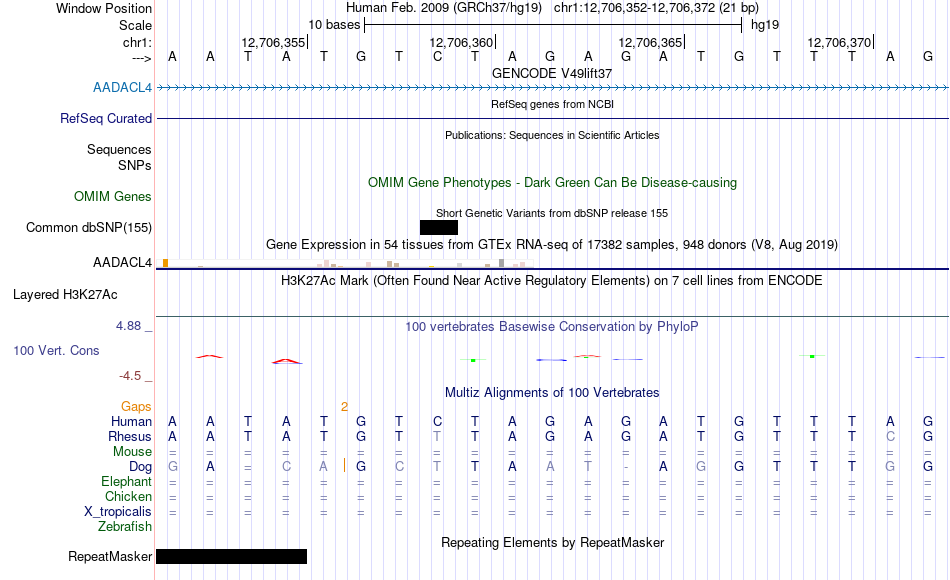Click the C base in Rhesus row

click(x=889, y=436)
